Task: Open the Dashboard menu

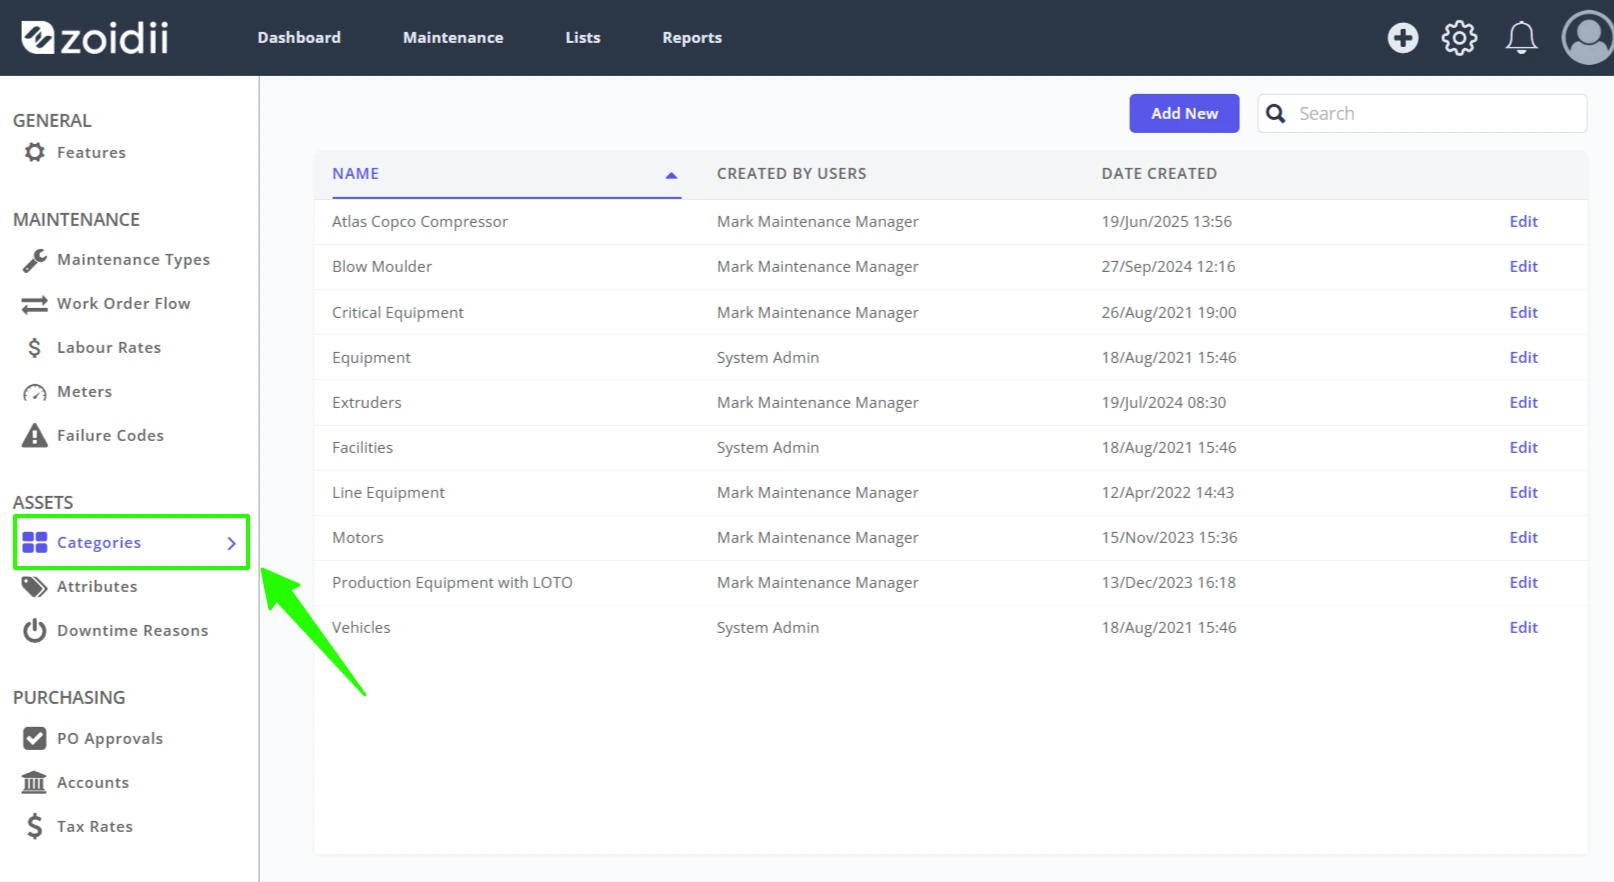Action: click(299, 38)
